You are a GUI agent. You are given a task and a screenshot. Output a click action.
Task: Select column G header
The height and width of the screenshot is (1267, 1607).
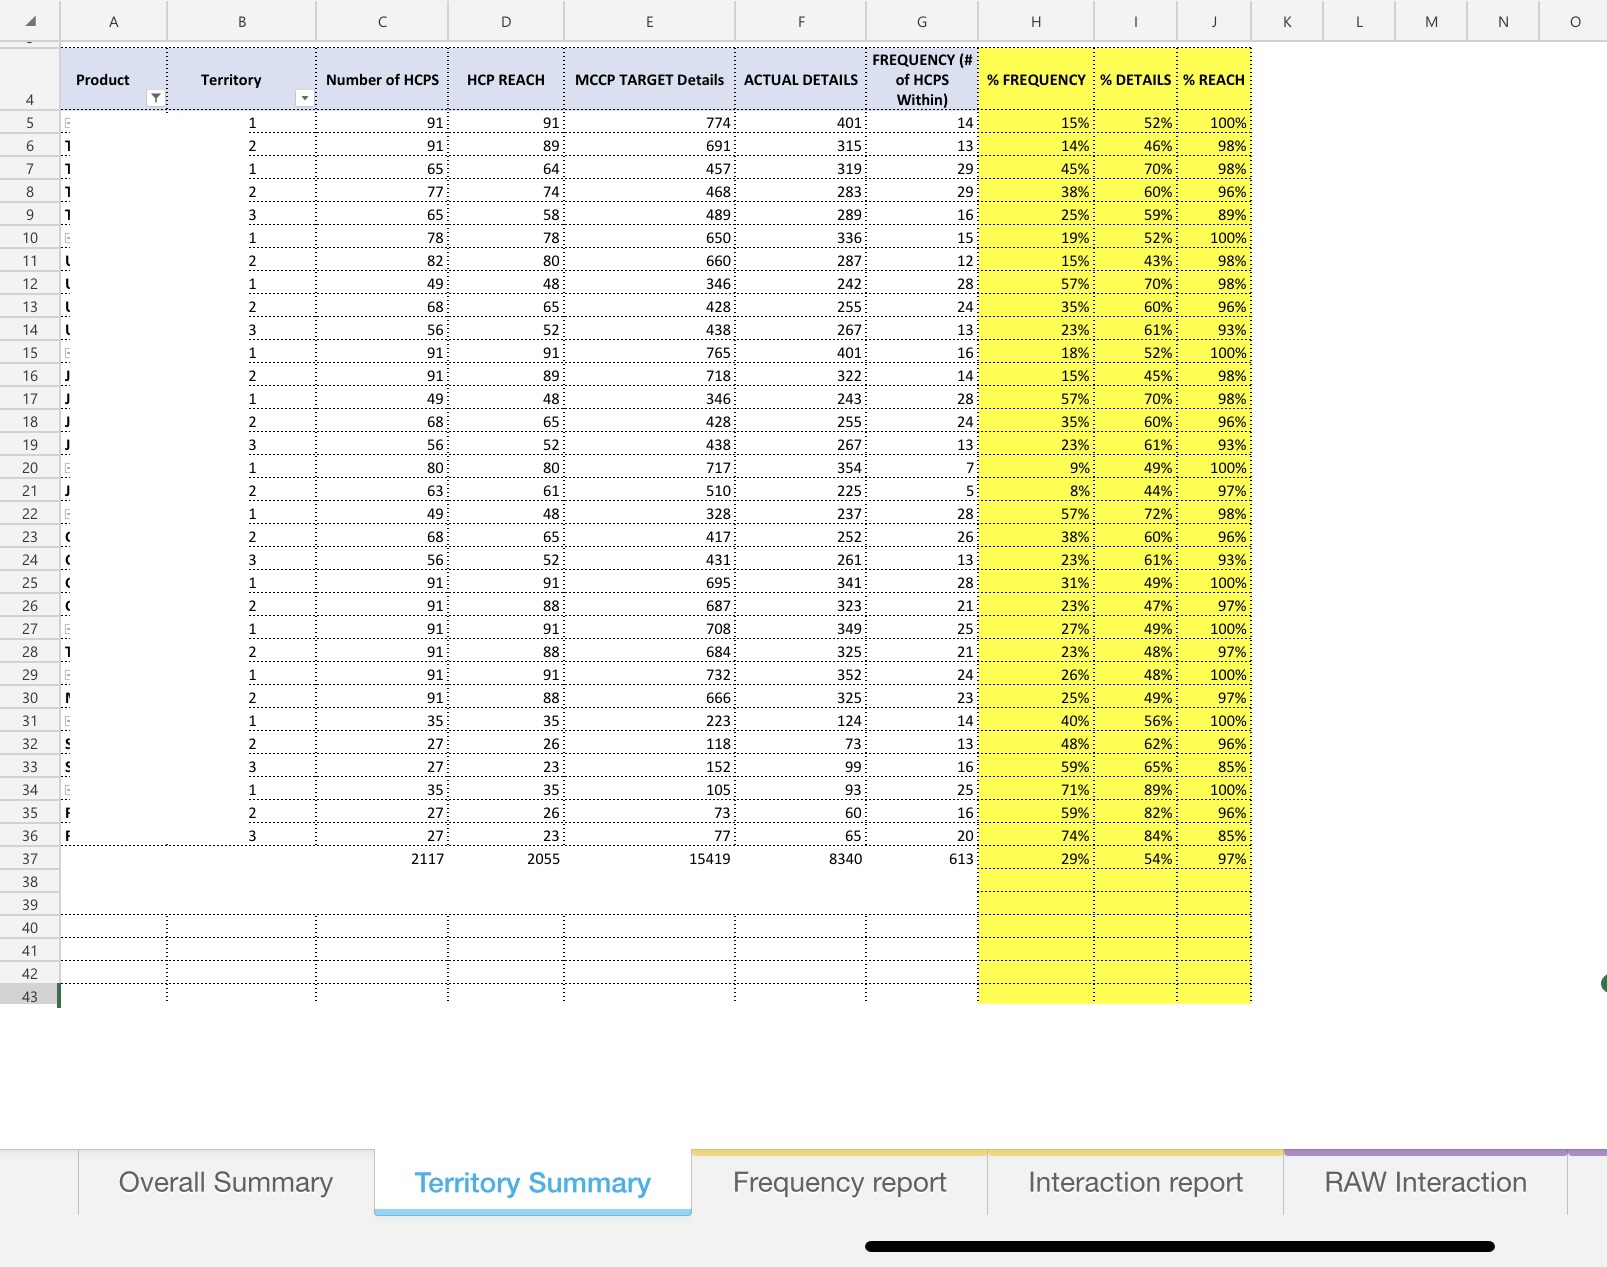[x=922, y=21]
